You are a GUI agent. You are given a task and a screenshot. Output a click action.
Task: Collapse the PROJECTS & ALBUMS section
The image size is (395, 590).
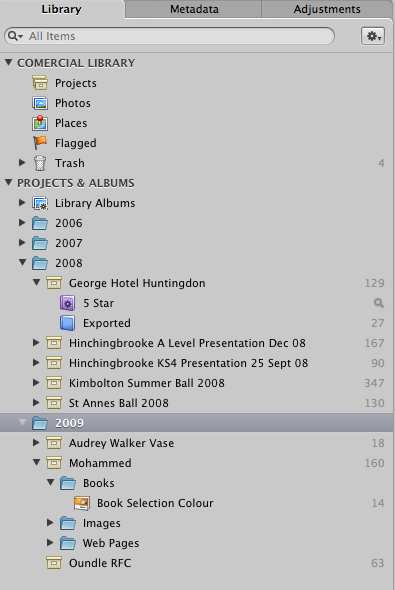point(8,182)
